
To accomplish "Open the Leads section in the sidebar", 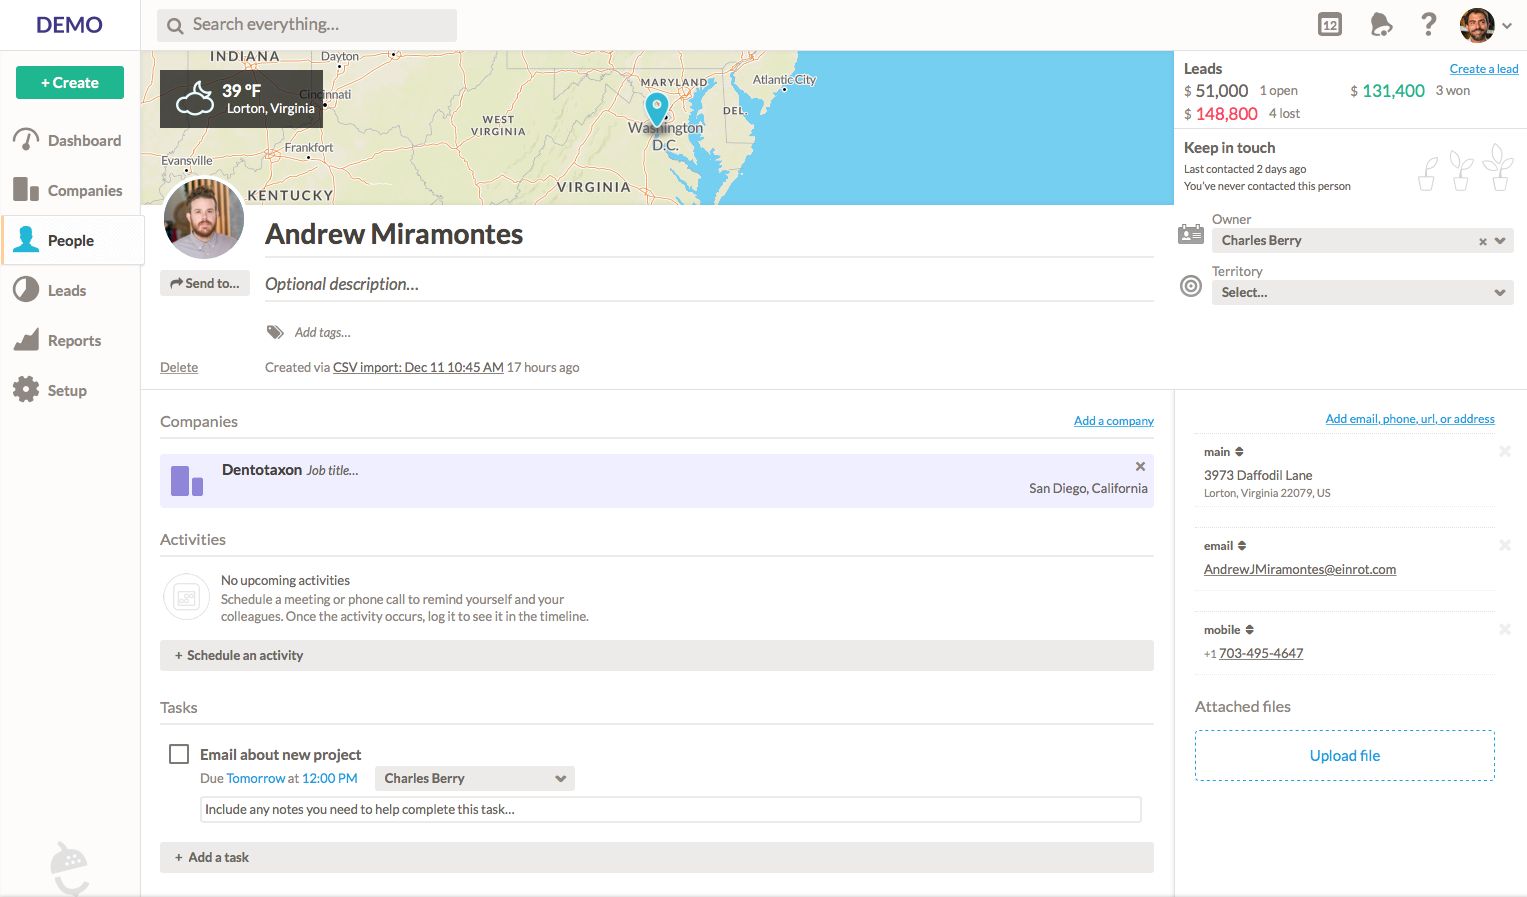I will pyautogui.click(x=66, y=290).
